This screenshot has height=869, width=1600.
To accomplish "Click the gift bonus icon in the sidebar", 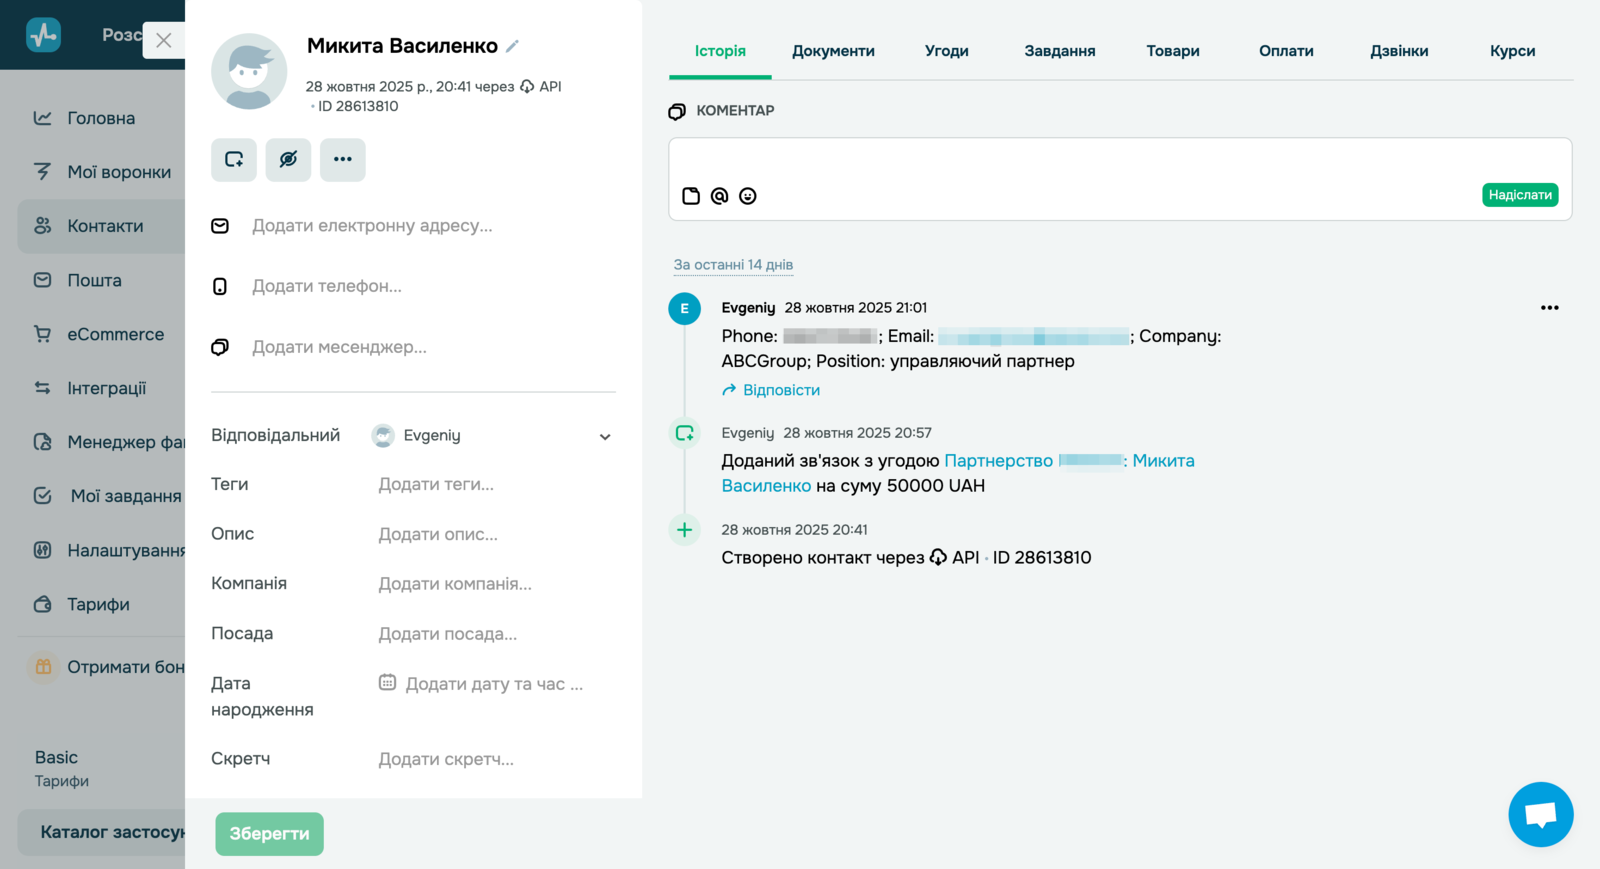I will (43, 667).
